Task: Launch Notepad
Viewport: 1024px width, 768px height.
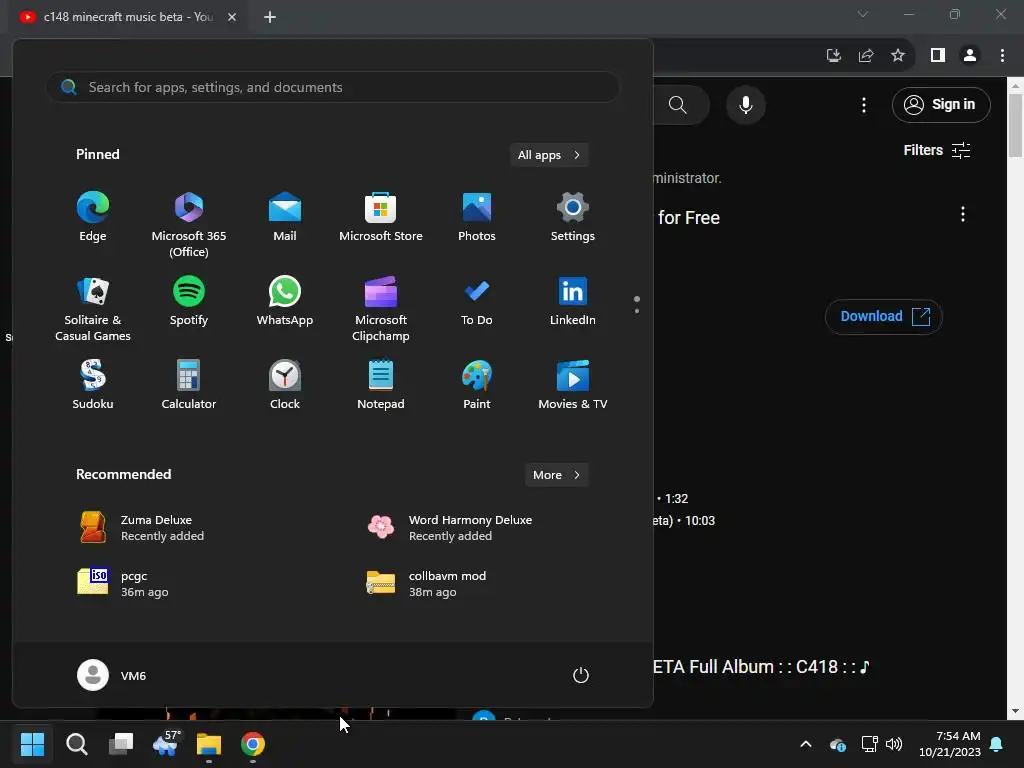Action: (381, 385)
